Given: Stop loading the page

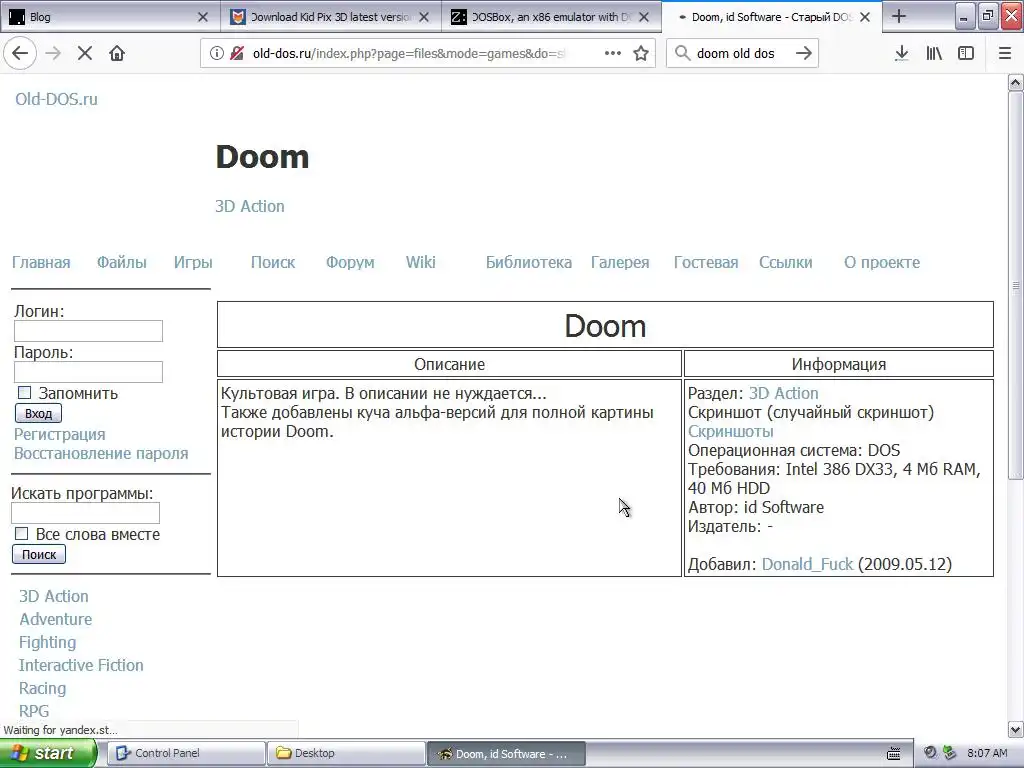Looking at the screenshot, I should point(85,54).
